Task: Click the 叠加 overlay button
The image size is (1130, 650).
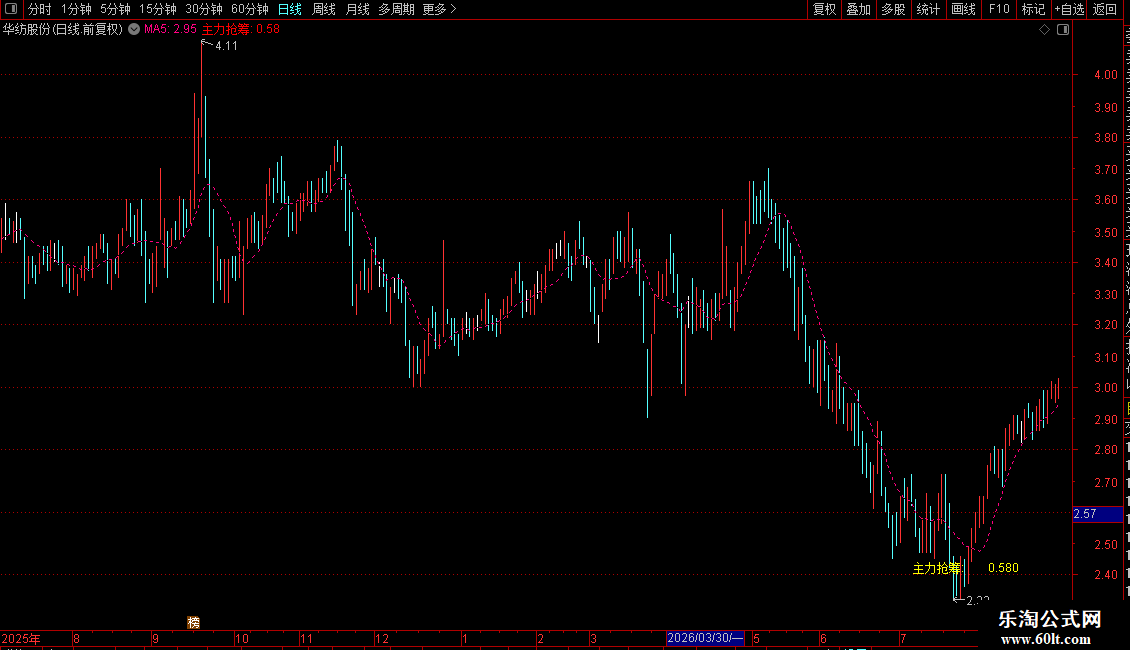Action: pos(859,9)
